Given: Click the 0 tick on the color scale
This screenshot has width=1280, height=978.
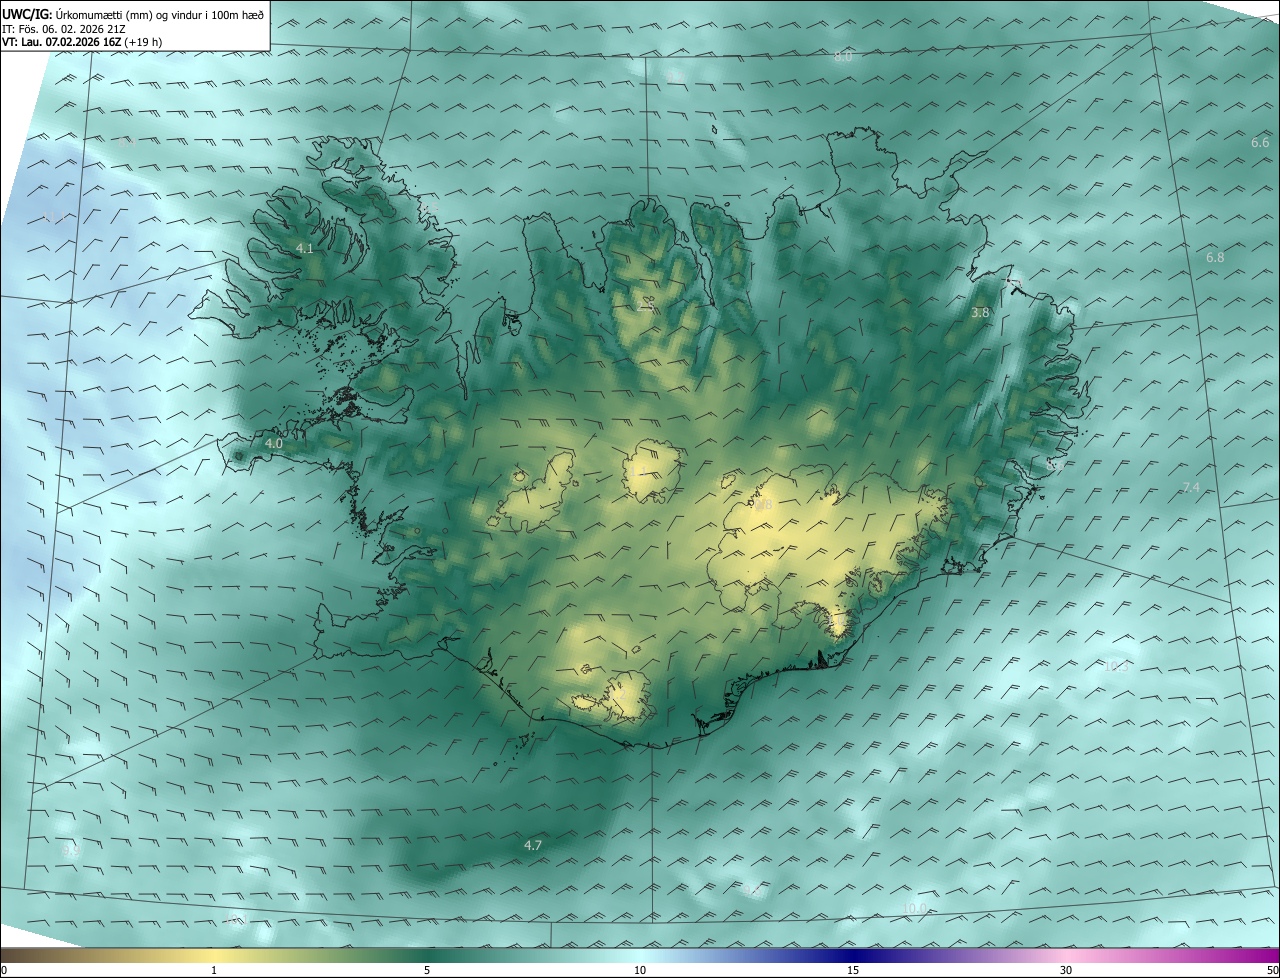Looking at the screenshot, I should pos(4,971).
